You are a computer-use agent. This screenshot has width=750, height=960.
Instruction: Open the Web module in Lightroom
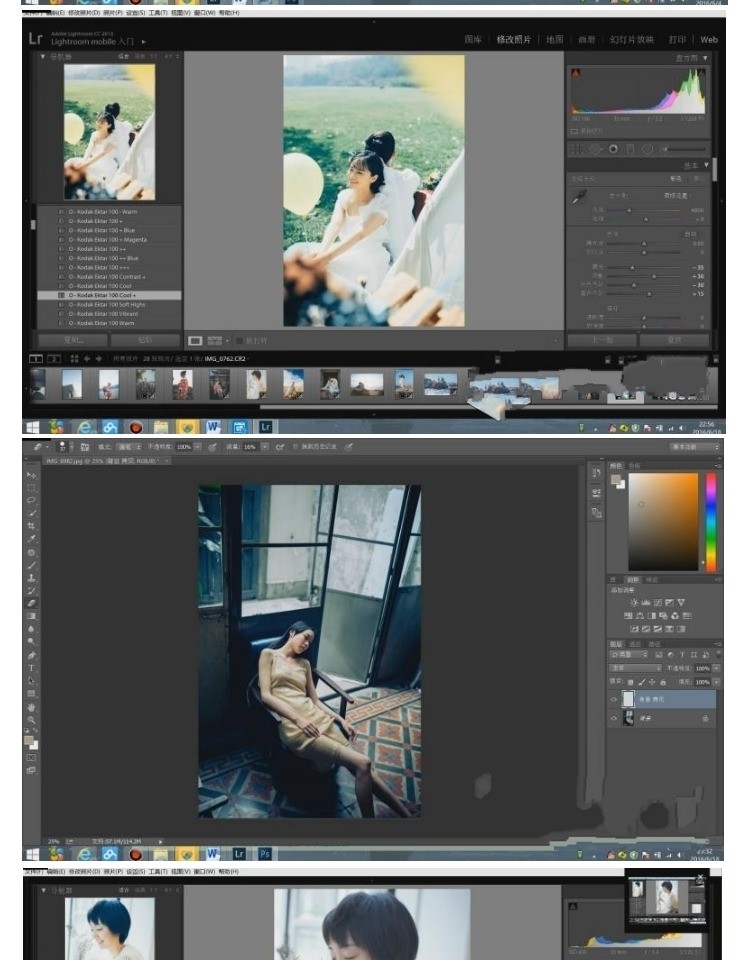click(709, 40)
